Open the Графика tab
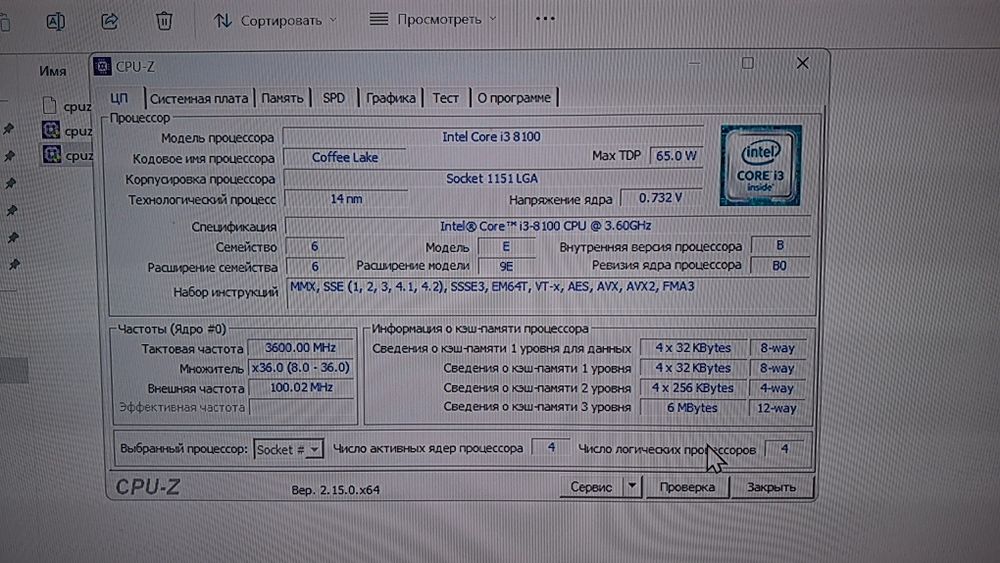 pyautogui.click(x=390, y=98)
